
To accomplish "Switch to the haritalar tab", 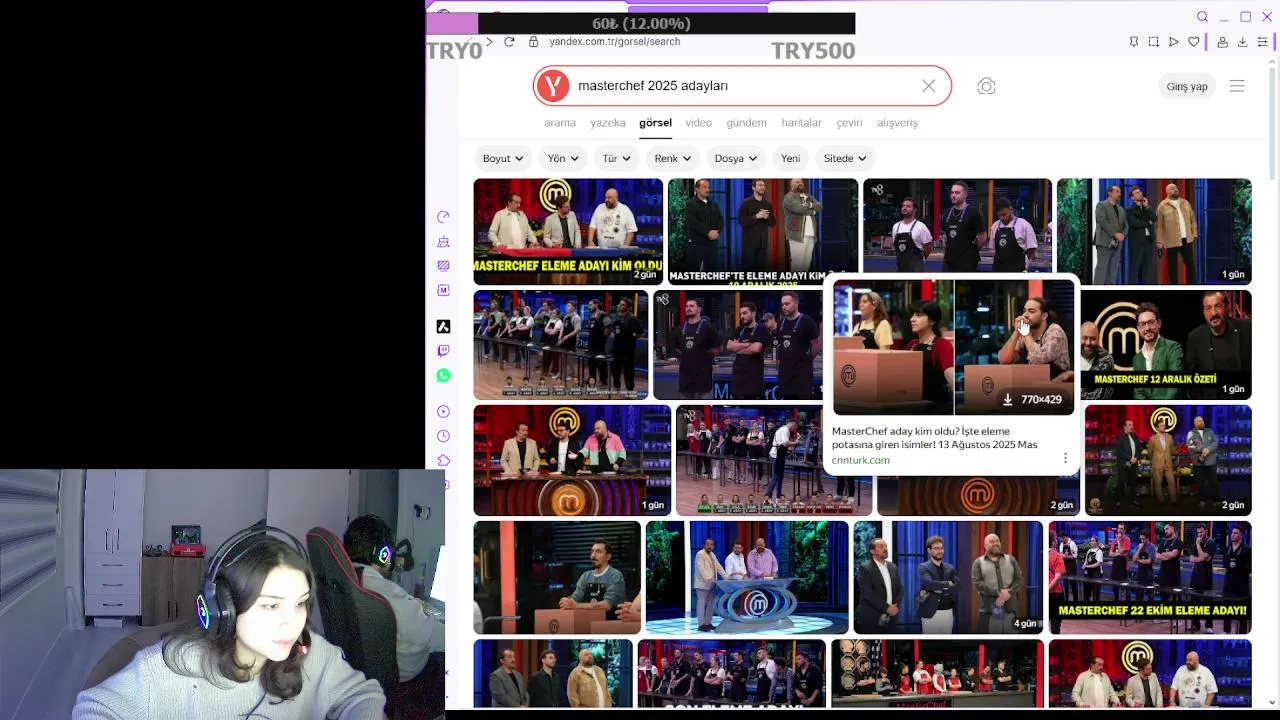I will [801, 123].
